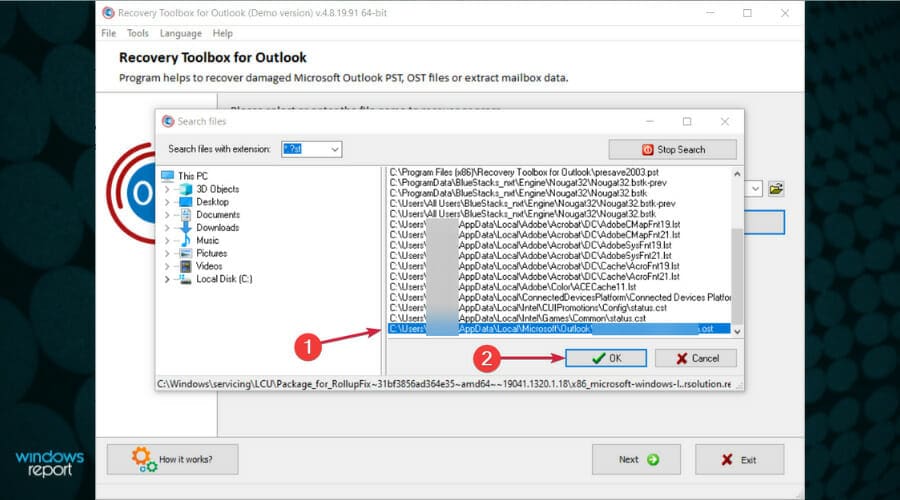Click the red X icon on Cancel
900x500 pixels.
pyautogui.click(x=681, y=359)
